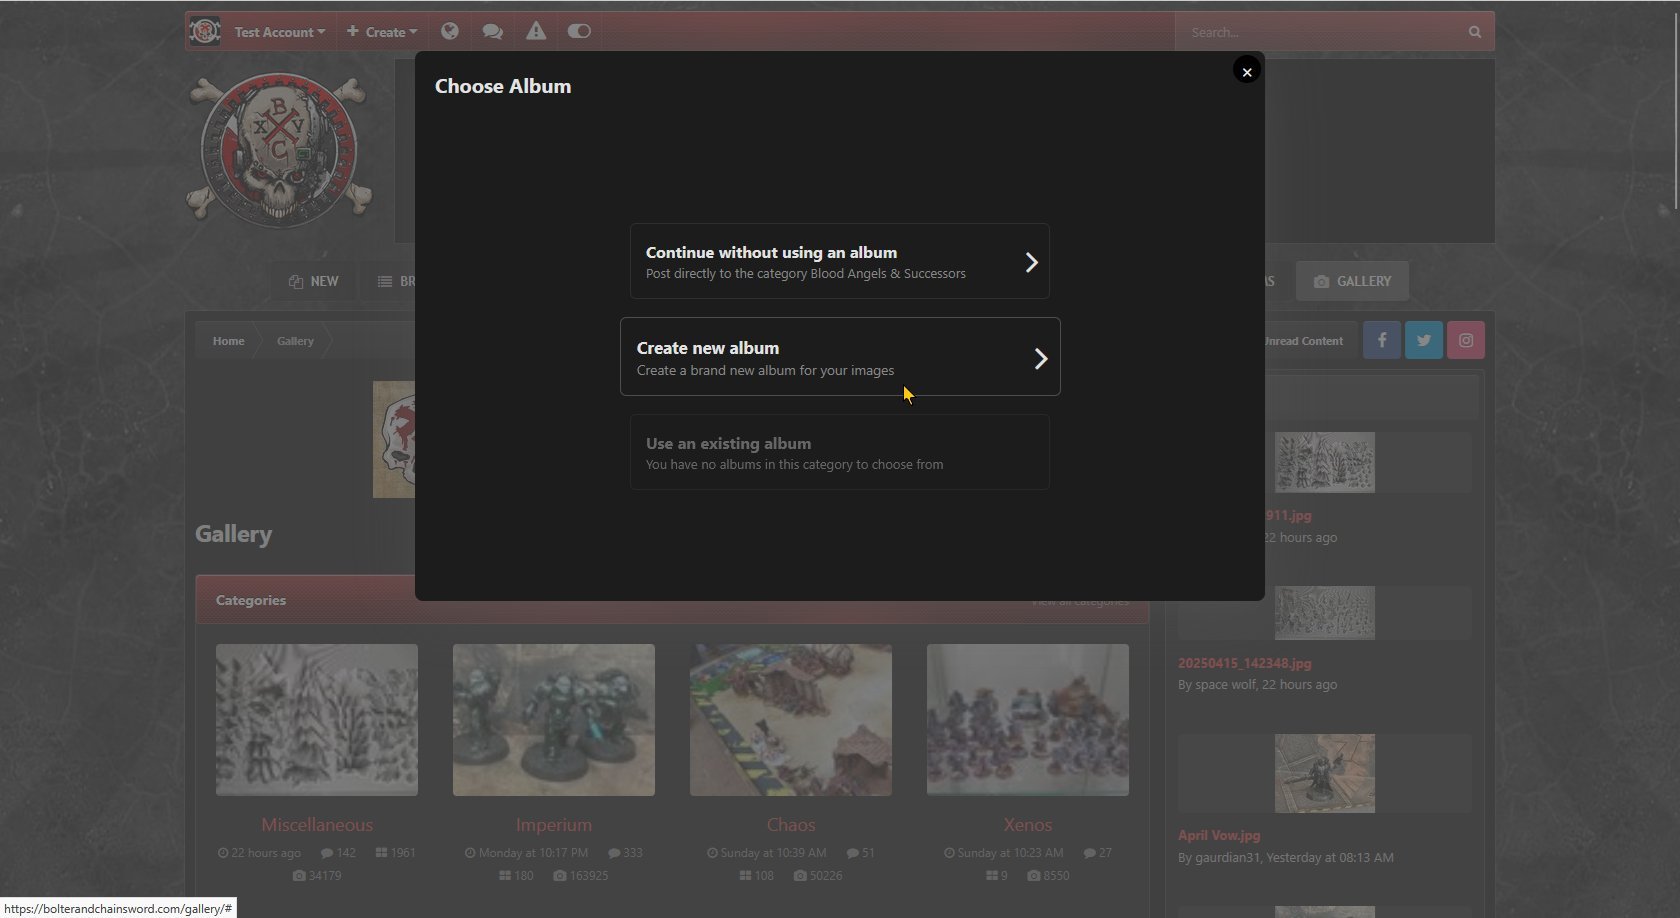Click the Home breadcrumb link
1680x918 pixels.
coord(228,341)
